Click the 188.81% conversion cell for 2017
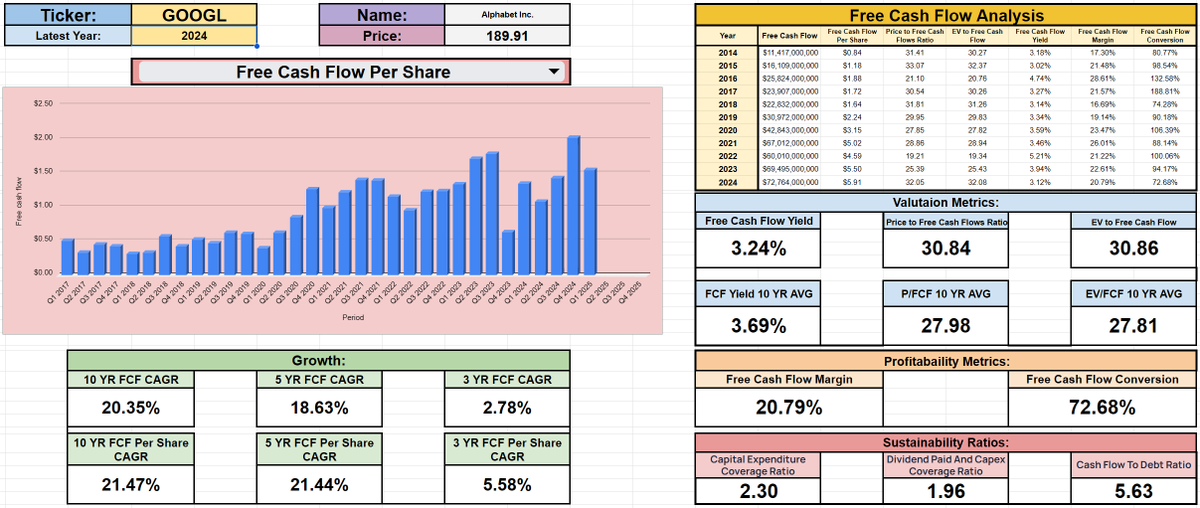The image size is (1200, 508). coord(1164,91)
